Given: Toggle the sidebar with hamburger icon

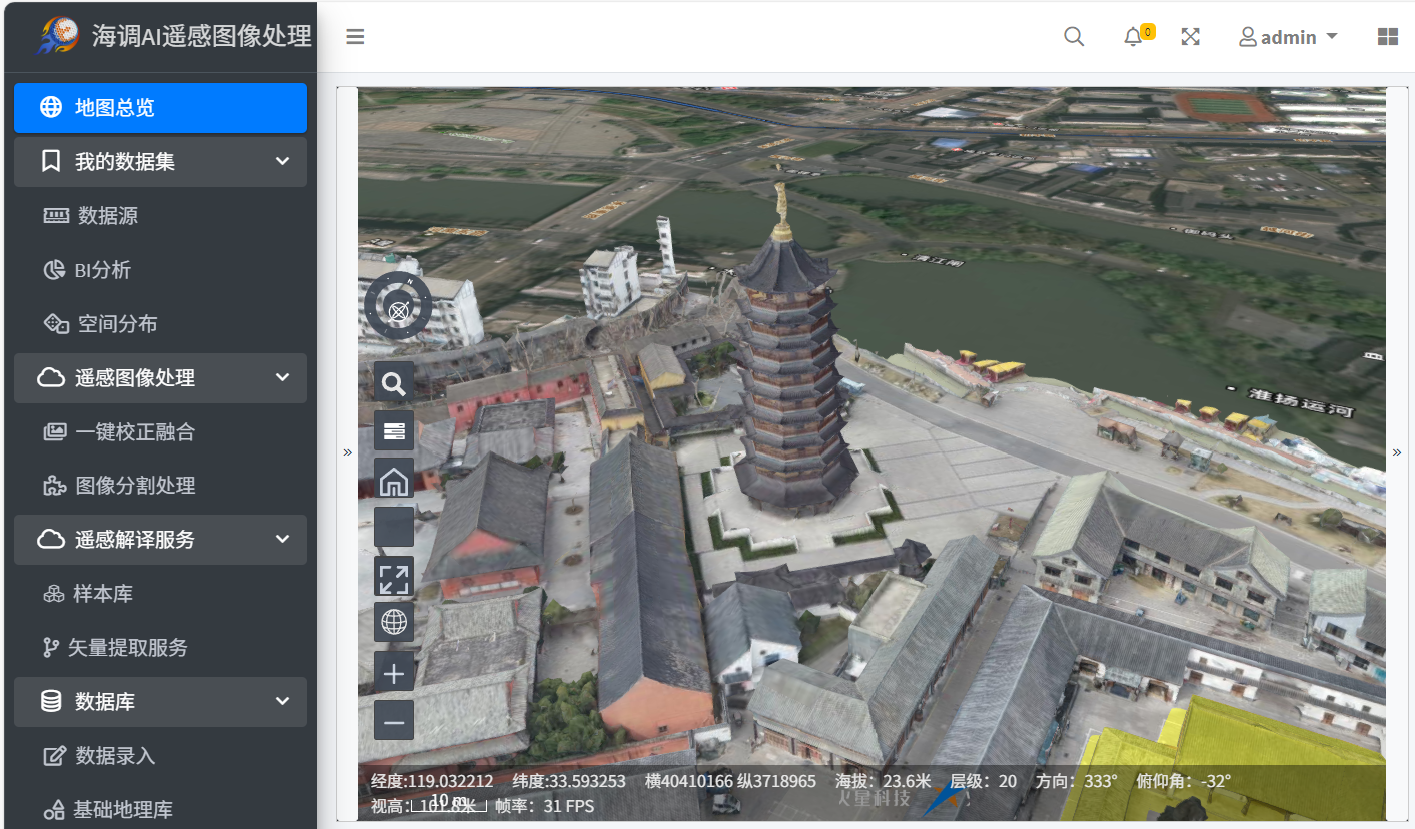Looking at the screenshot, I should (355, 37).
